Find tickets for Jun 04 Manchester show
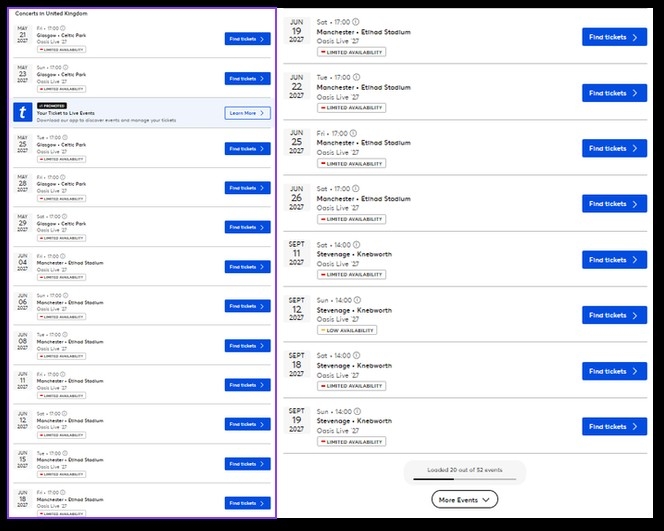The image size is (664, 531). (x=247, y=267)
